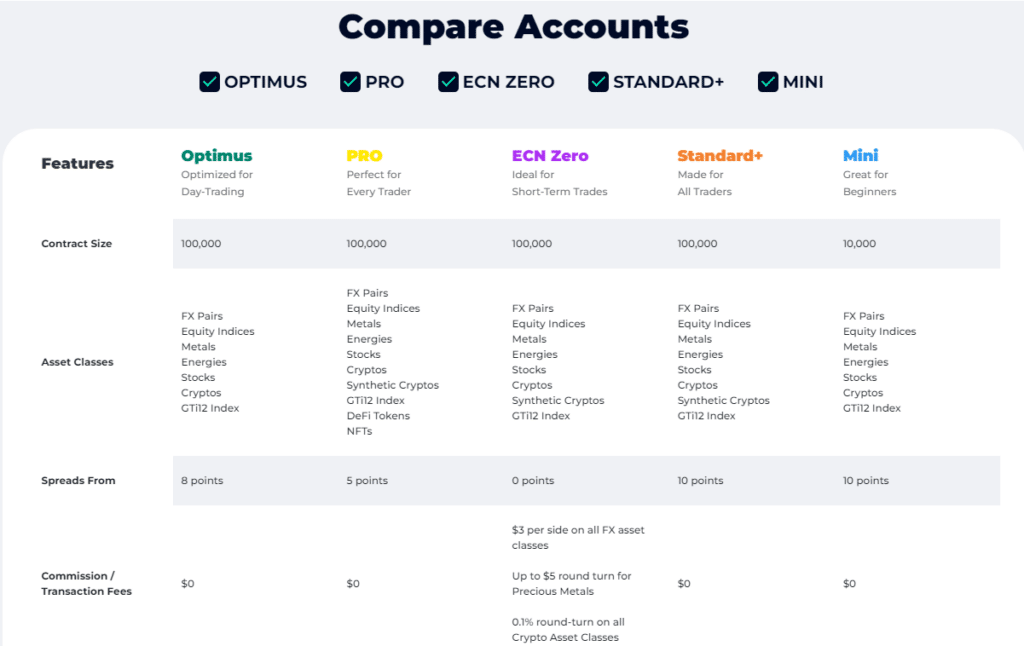The width and height of the screenshot is (1024, 646).
Task: Select the purple ECN Zero column heading
Action: 550,156
